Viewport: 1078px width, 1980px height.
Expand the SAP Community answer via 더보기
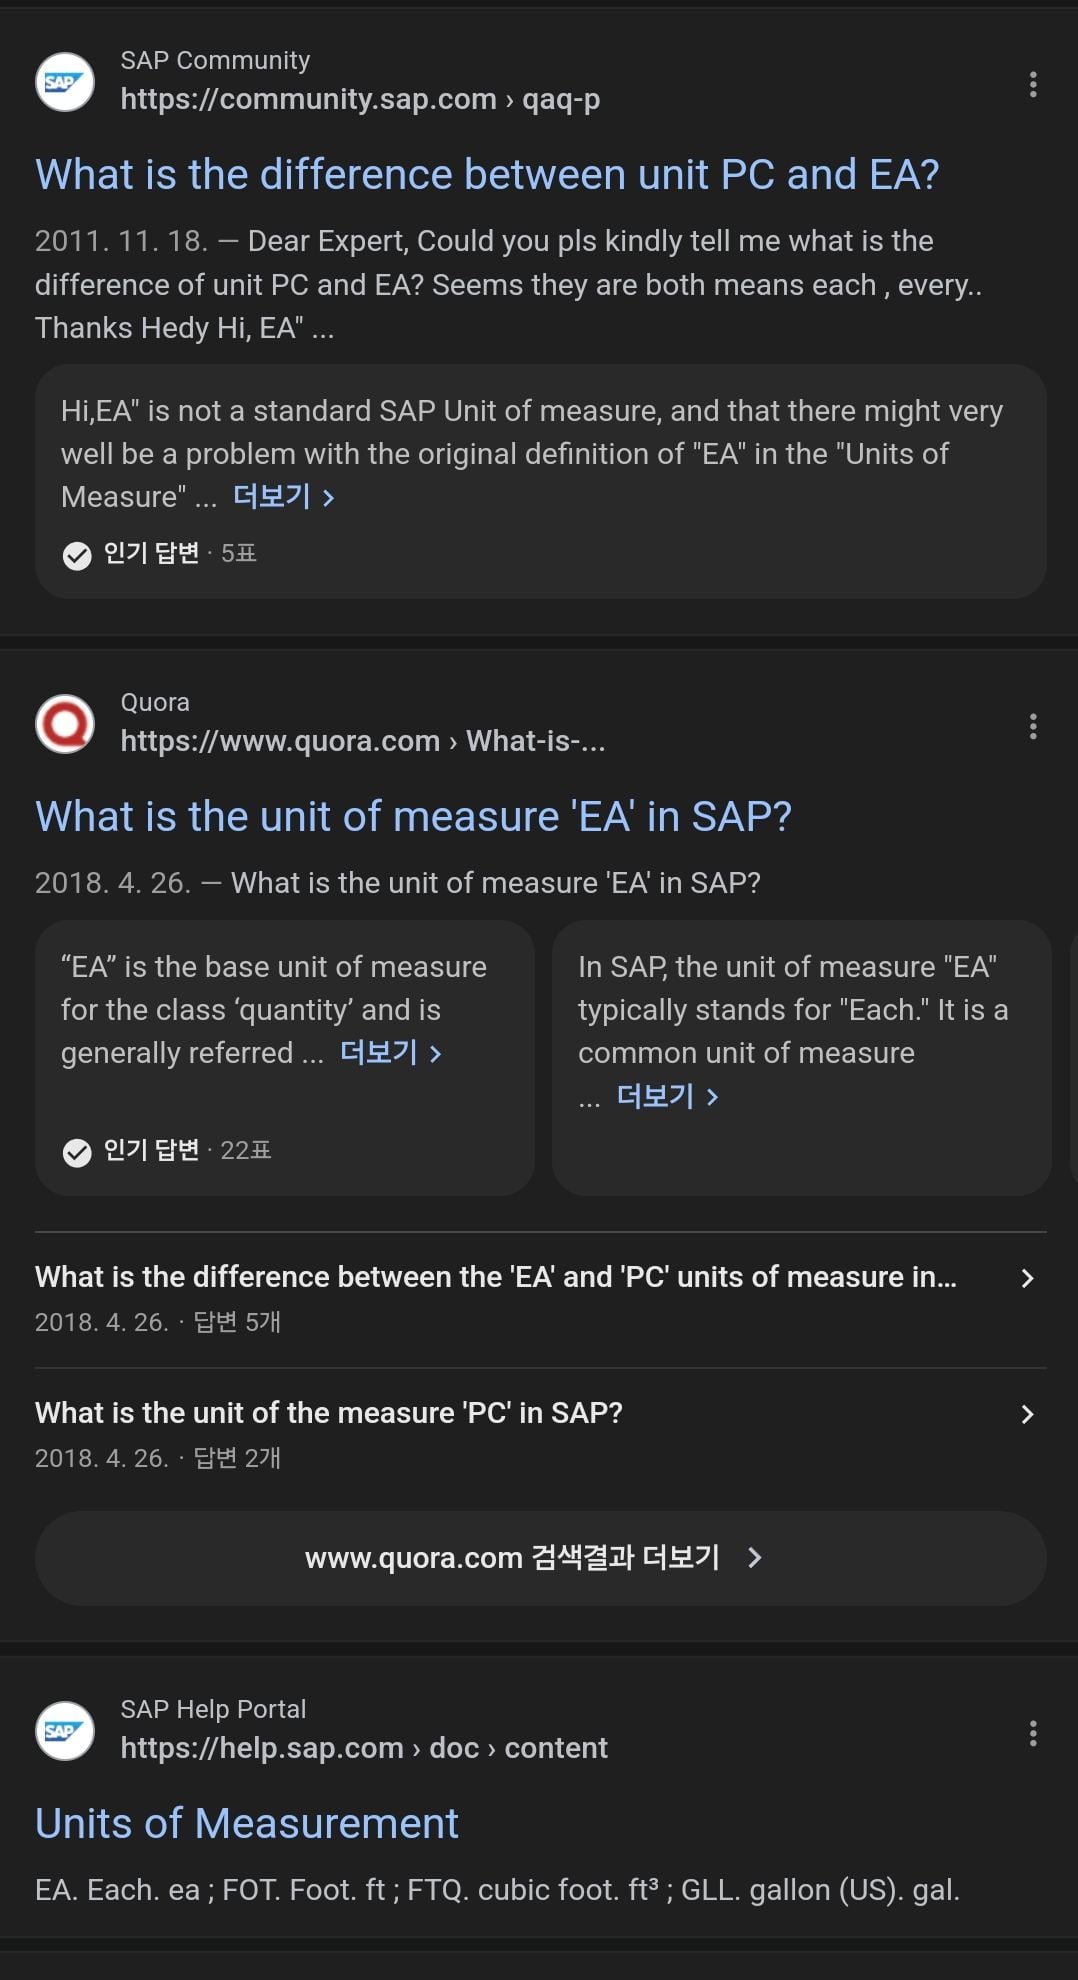pyautogui.click(x=284, y=497)
